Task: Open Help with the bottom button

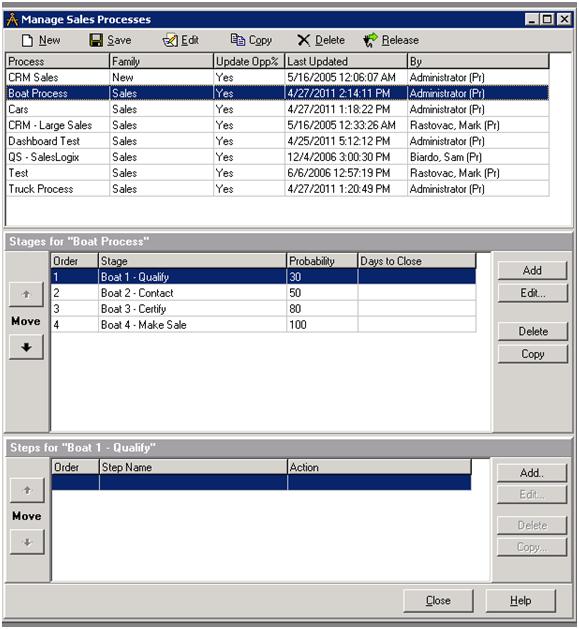Action: [520, 601]
